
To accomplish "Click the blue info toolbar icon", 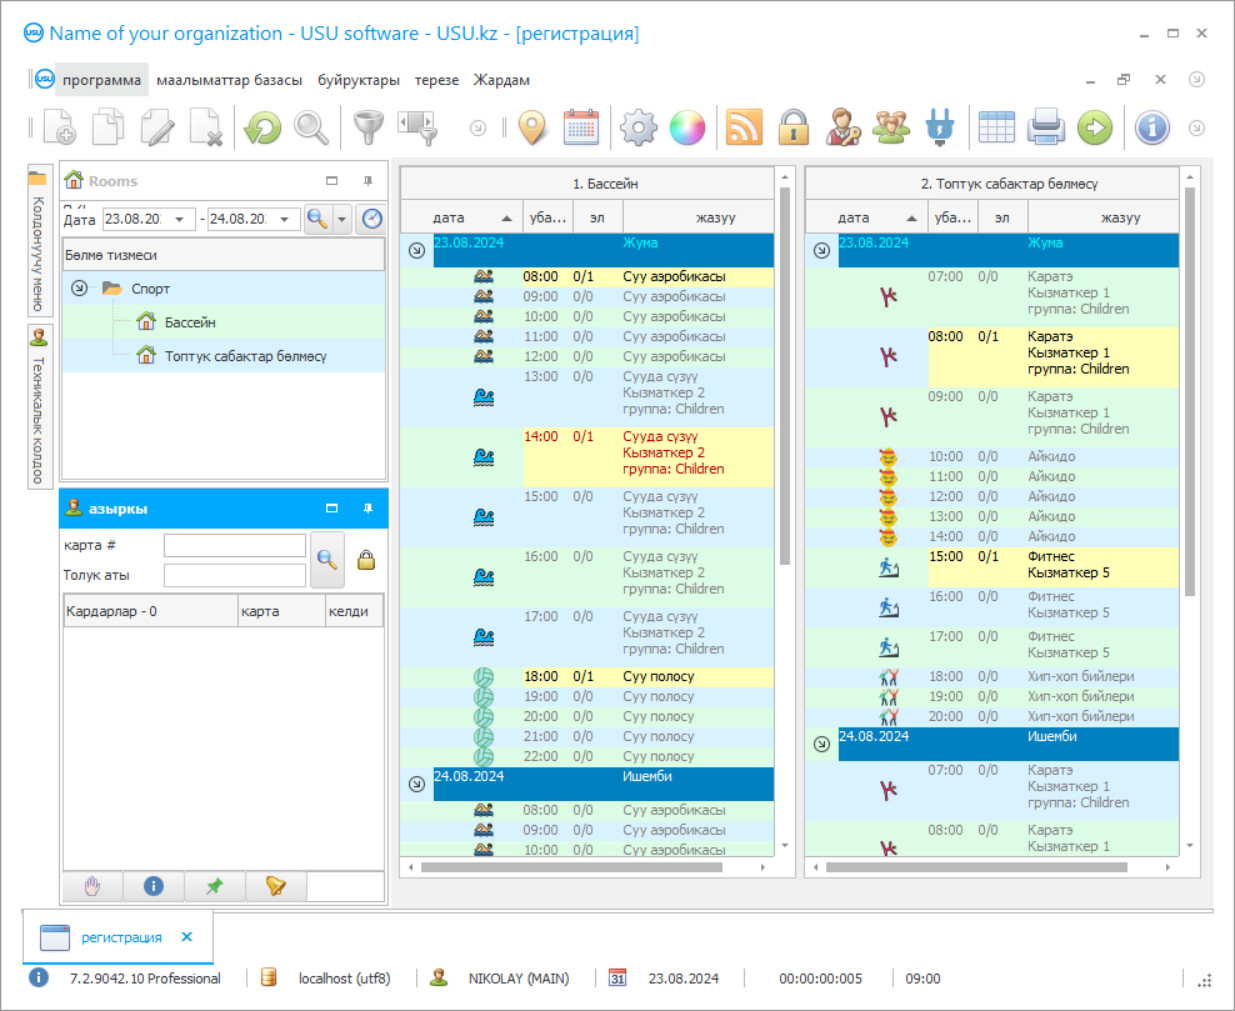I will (x=1152, y=128).
